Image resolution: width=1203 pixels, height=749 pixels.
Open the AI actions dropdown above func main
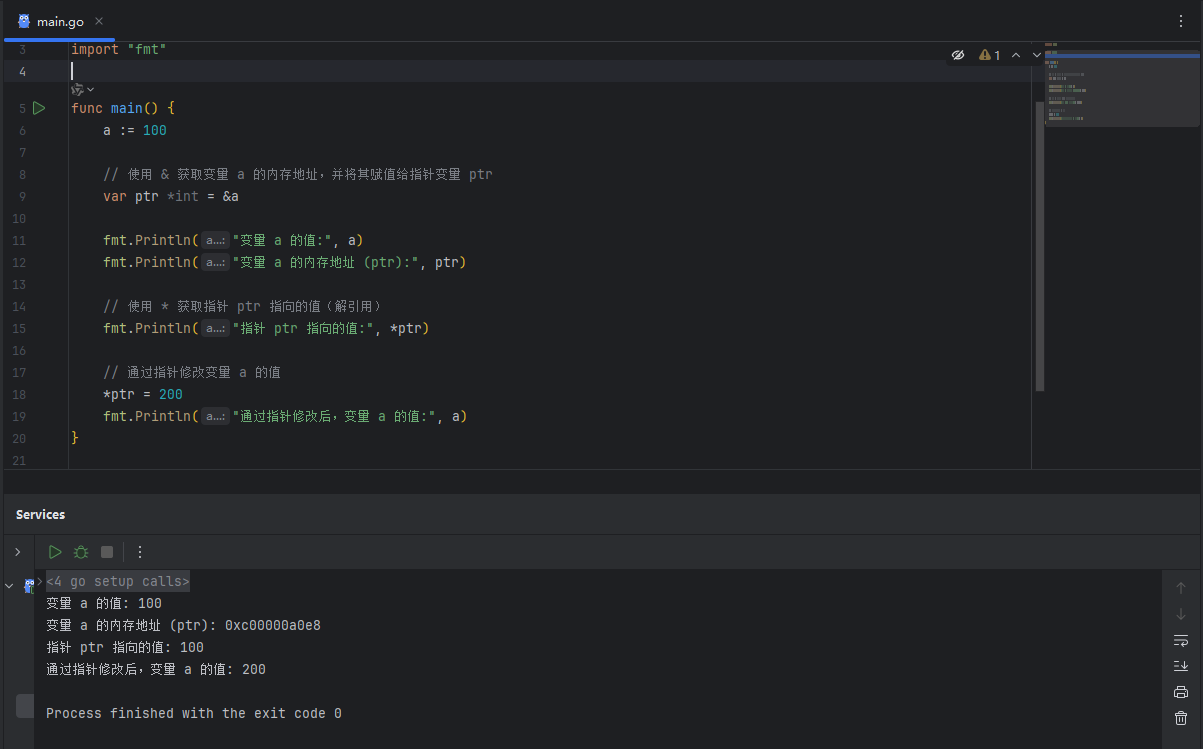tap(82, 89)
